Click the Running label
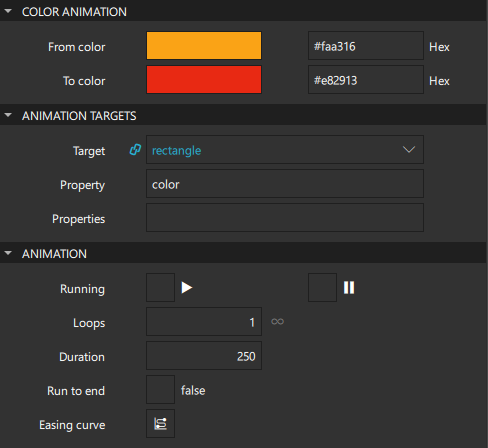488x448 pixels. [82, 289]
